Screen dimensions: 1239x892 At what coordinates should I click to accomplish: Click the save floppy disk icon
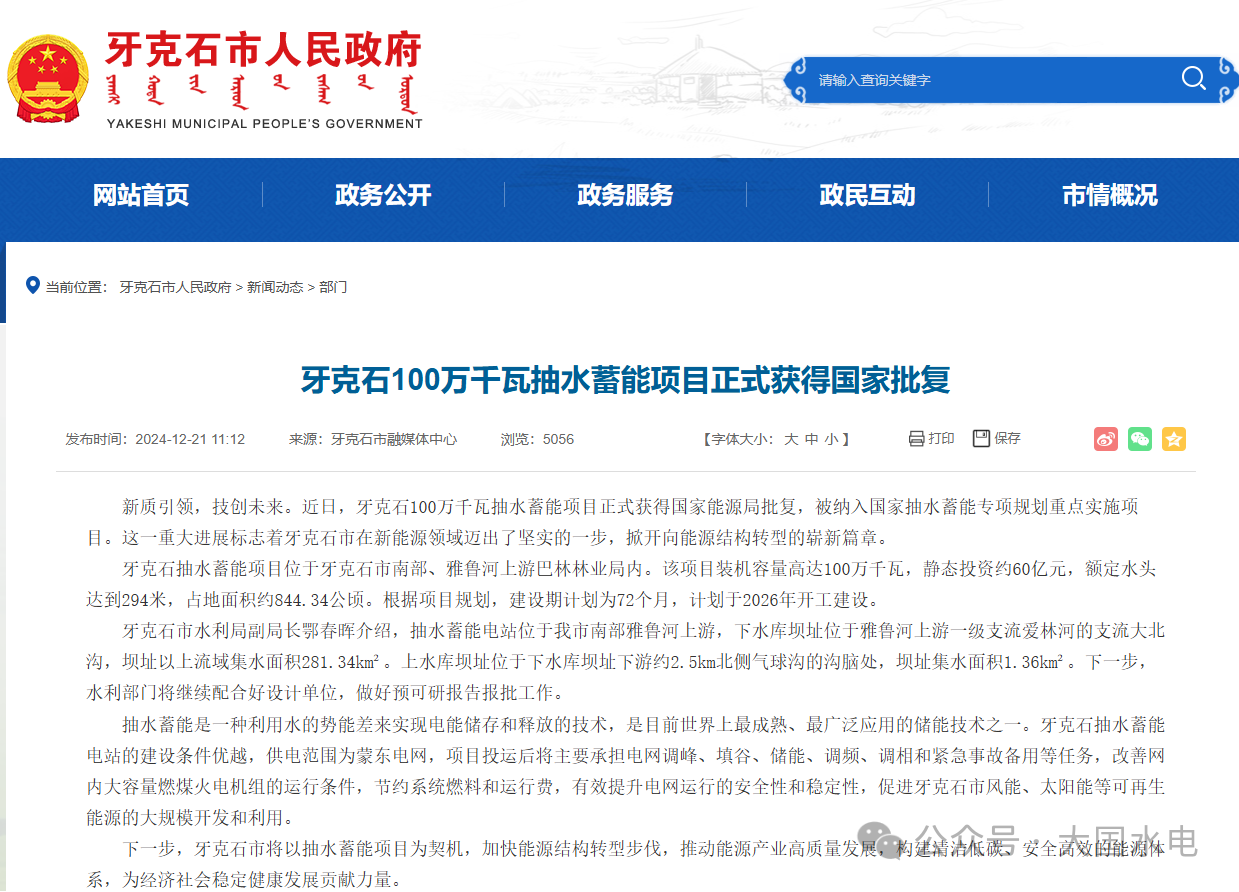click(981, 439)
